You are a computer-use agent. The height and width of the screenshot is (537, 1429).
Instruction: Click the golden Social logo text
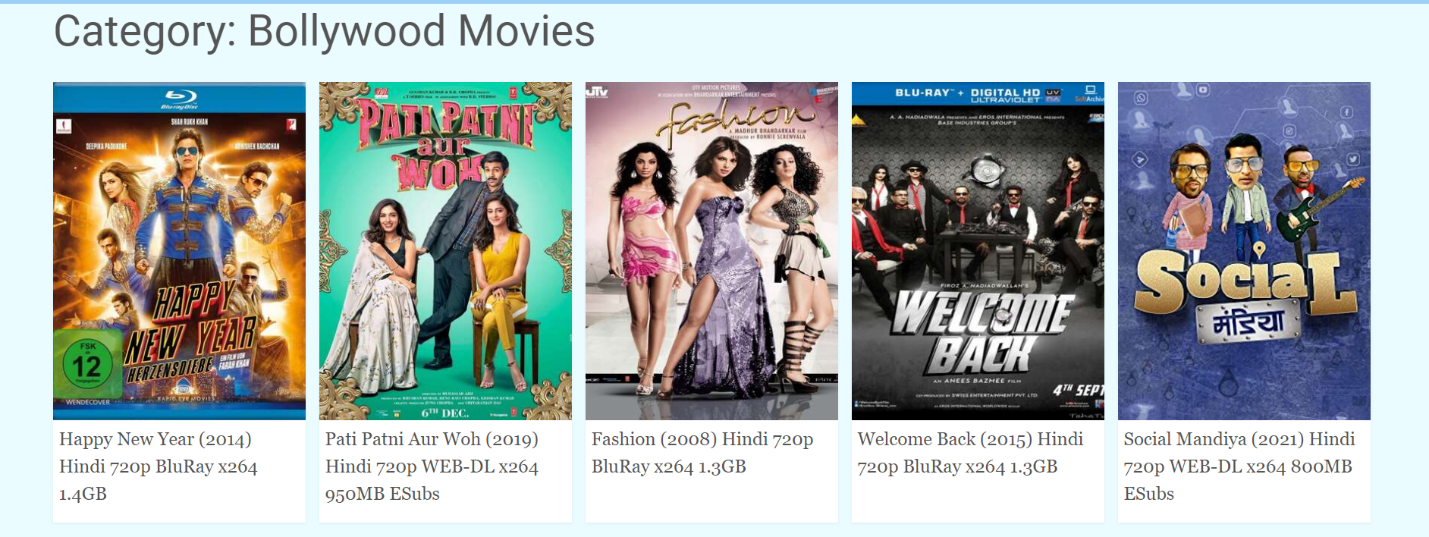1243,282
